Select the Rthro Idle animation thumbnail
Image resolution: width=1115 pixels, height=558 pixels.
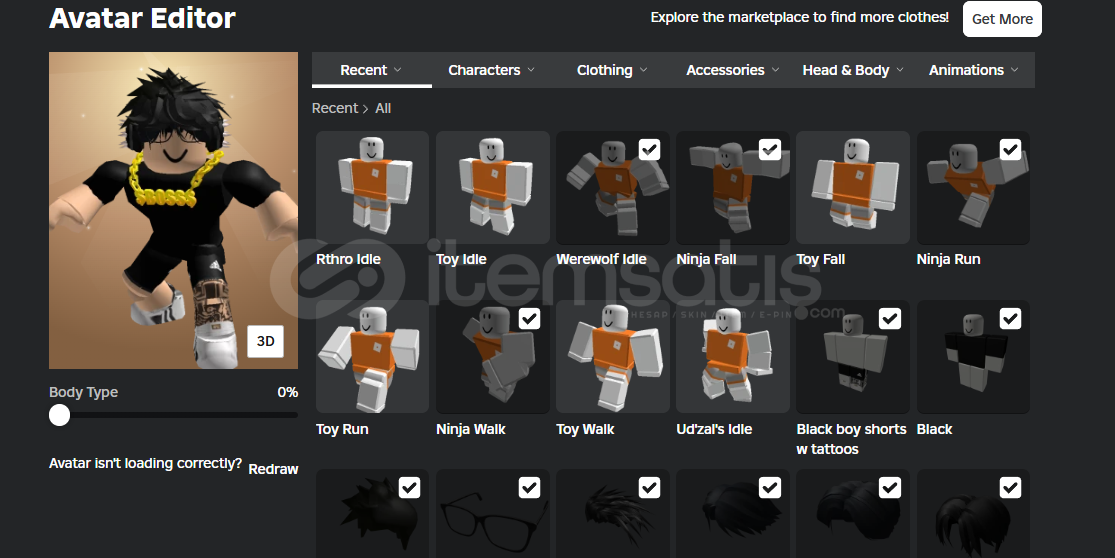(373, 188)
